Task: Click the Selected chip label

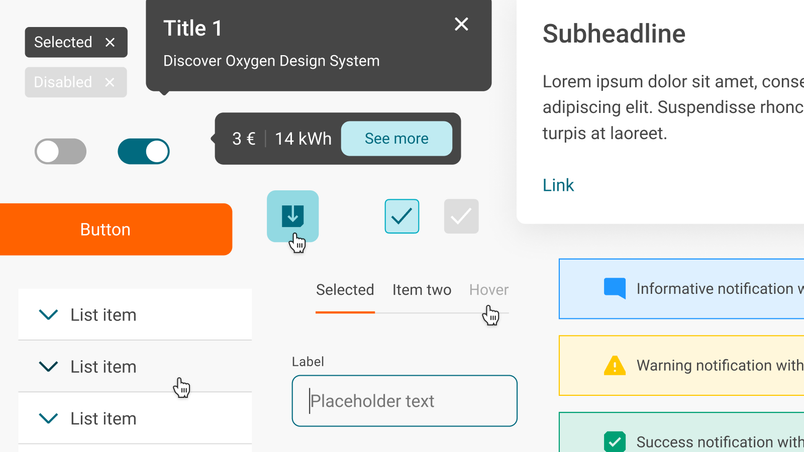Action: point(63,42)
